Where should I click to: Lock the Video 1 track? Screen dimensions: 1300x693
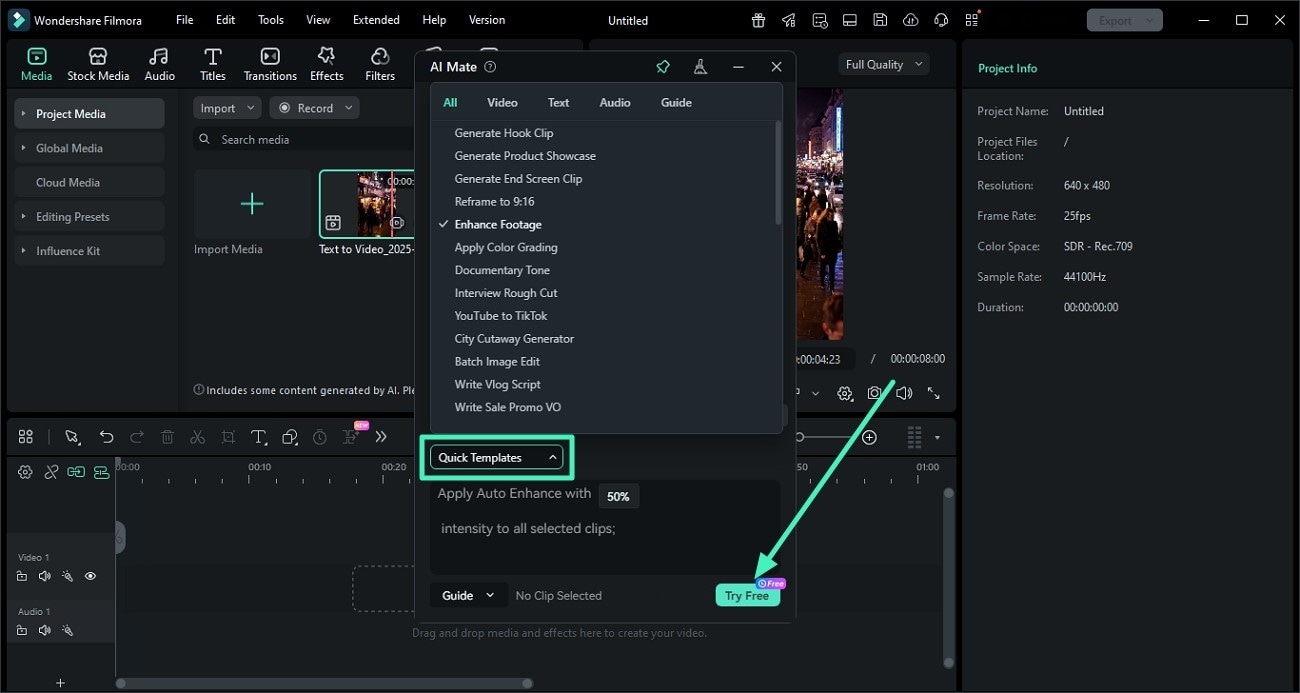[22, 576]
